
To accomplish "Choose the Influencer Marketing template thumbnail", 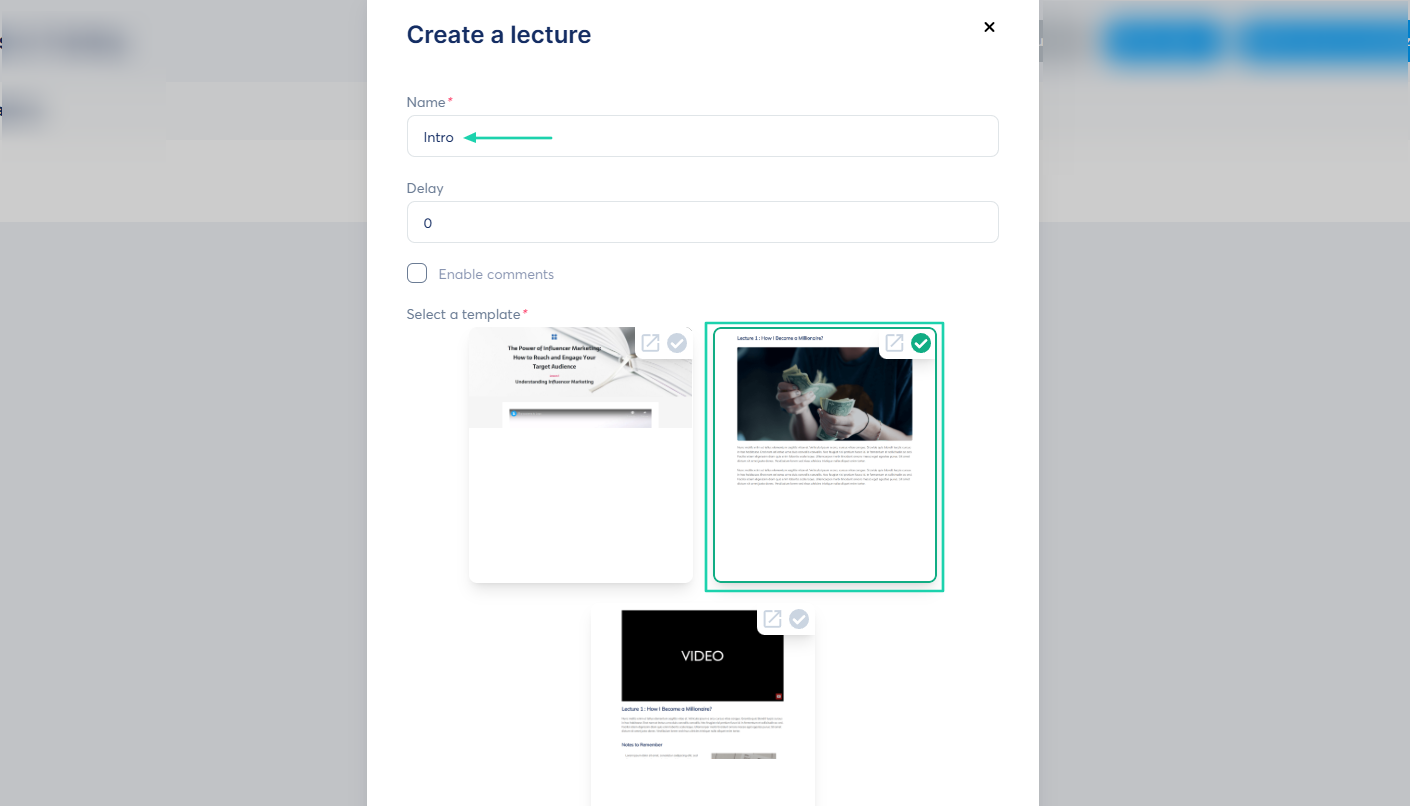I will coord(580,455).
